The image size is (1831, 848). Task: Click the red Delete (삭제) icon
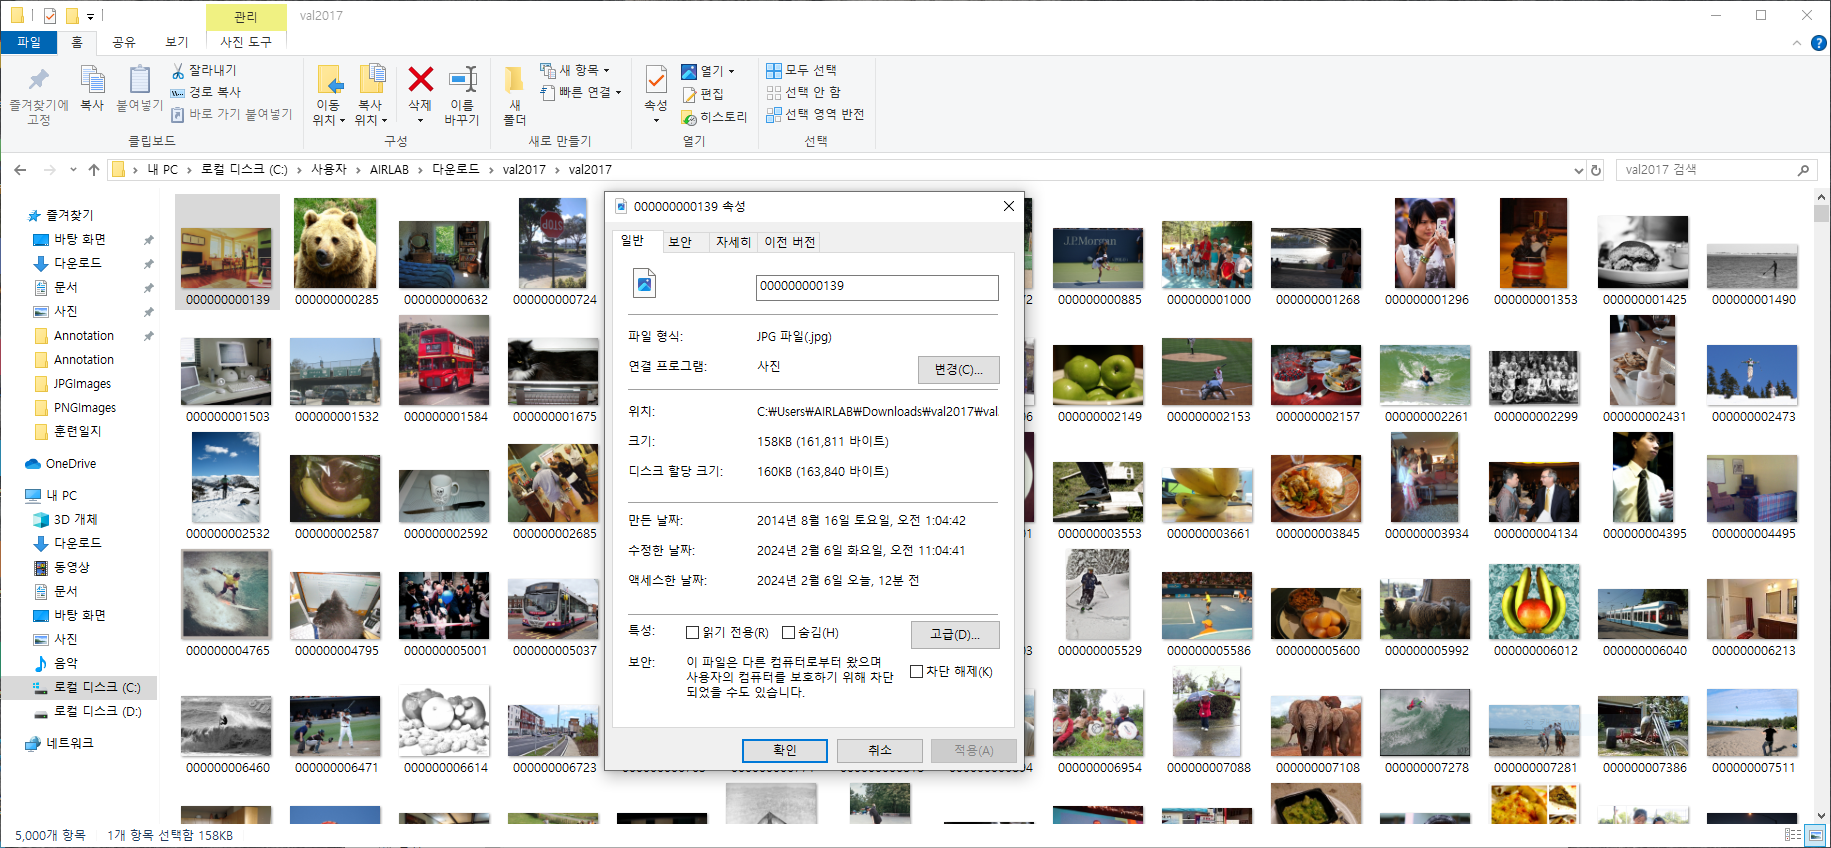[420, 80]
